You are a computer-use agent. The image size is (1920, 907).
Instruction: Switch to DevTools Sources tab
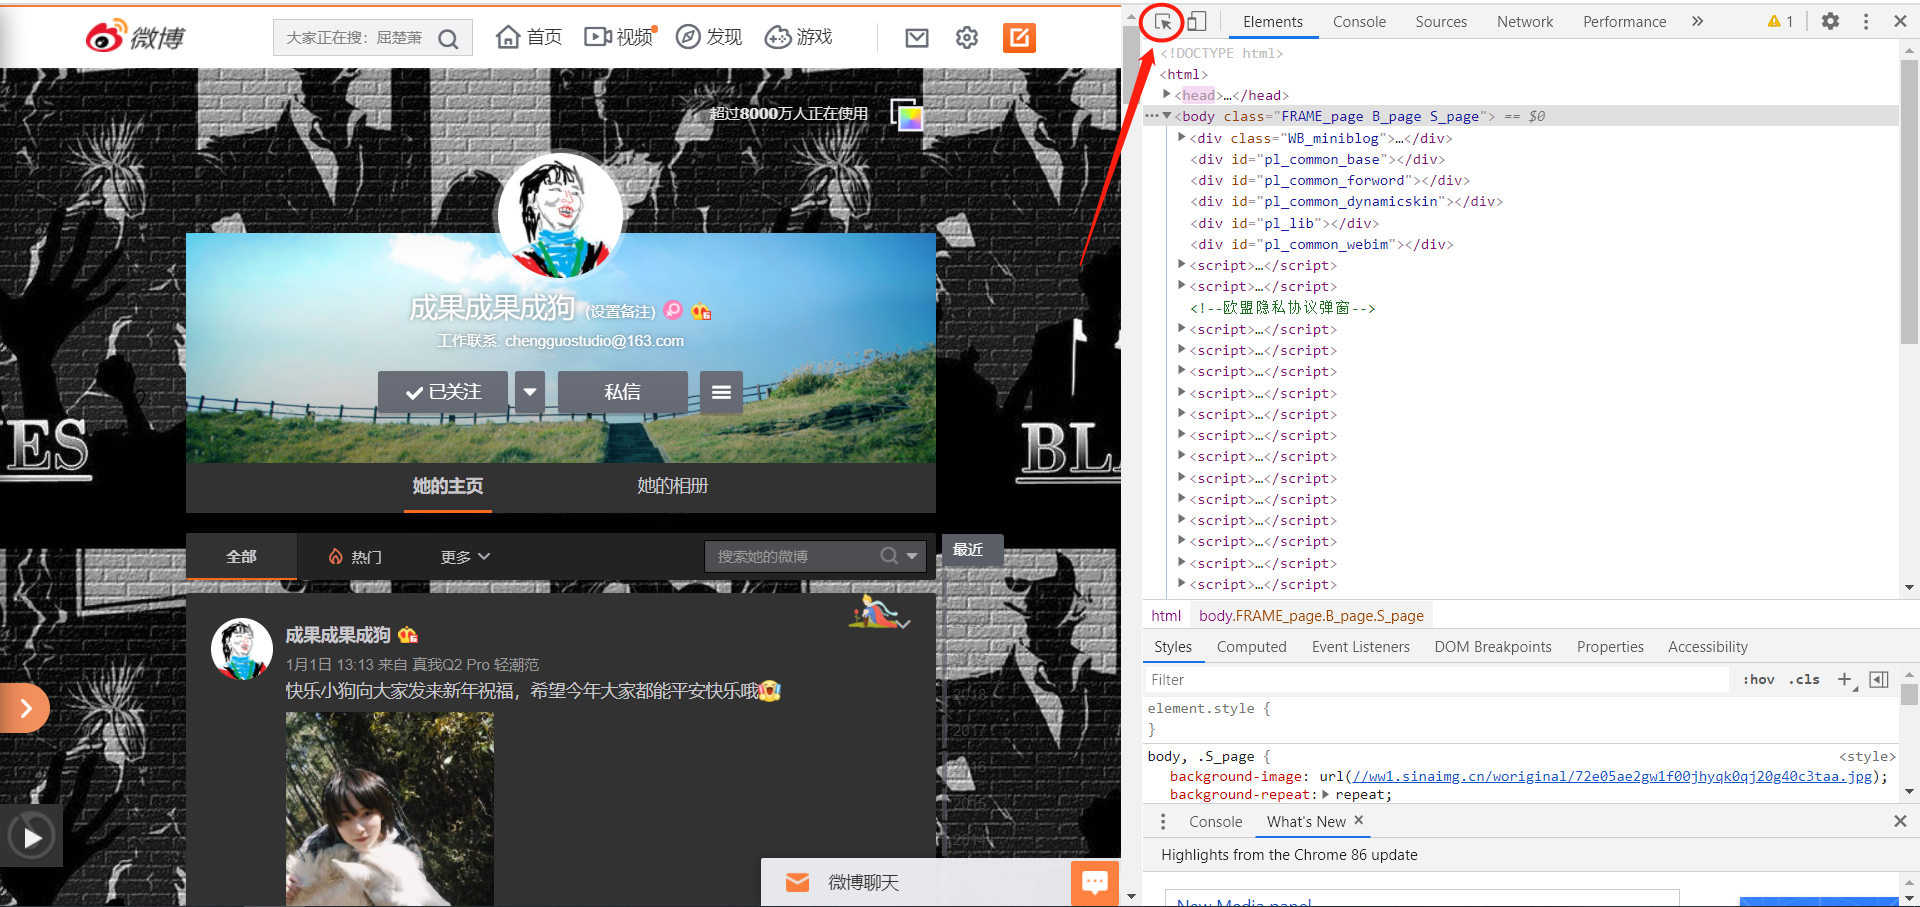click(1441, 21)
